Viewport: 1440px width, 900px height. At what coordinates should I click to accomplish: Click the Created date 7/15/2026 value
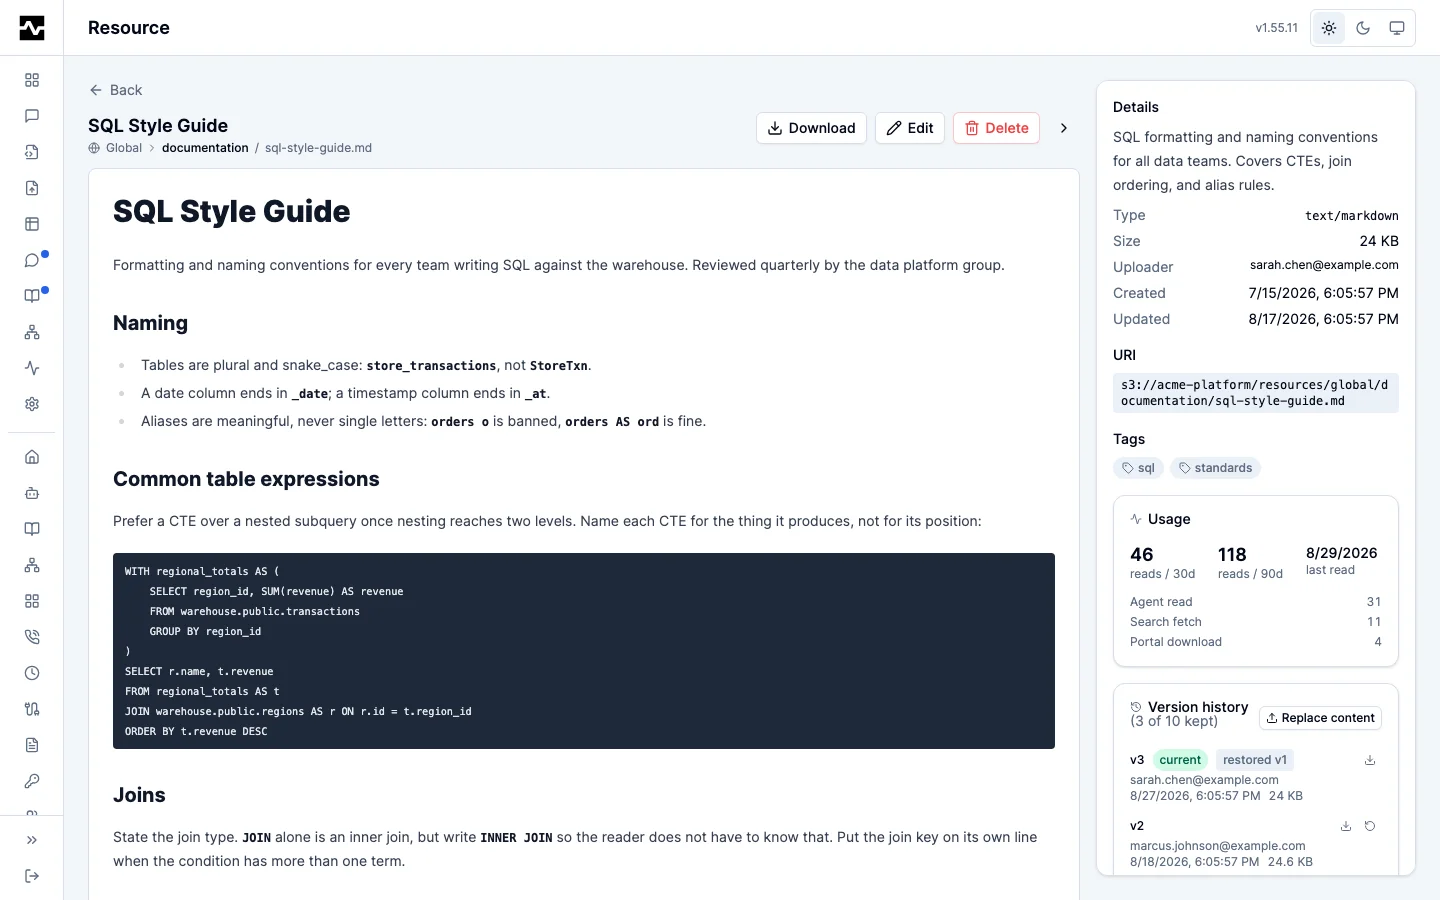coord(1324,293)
